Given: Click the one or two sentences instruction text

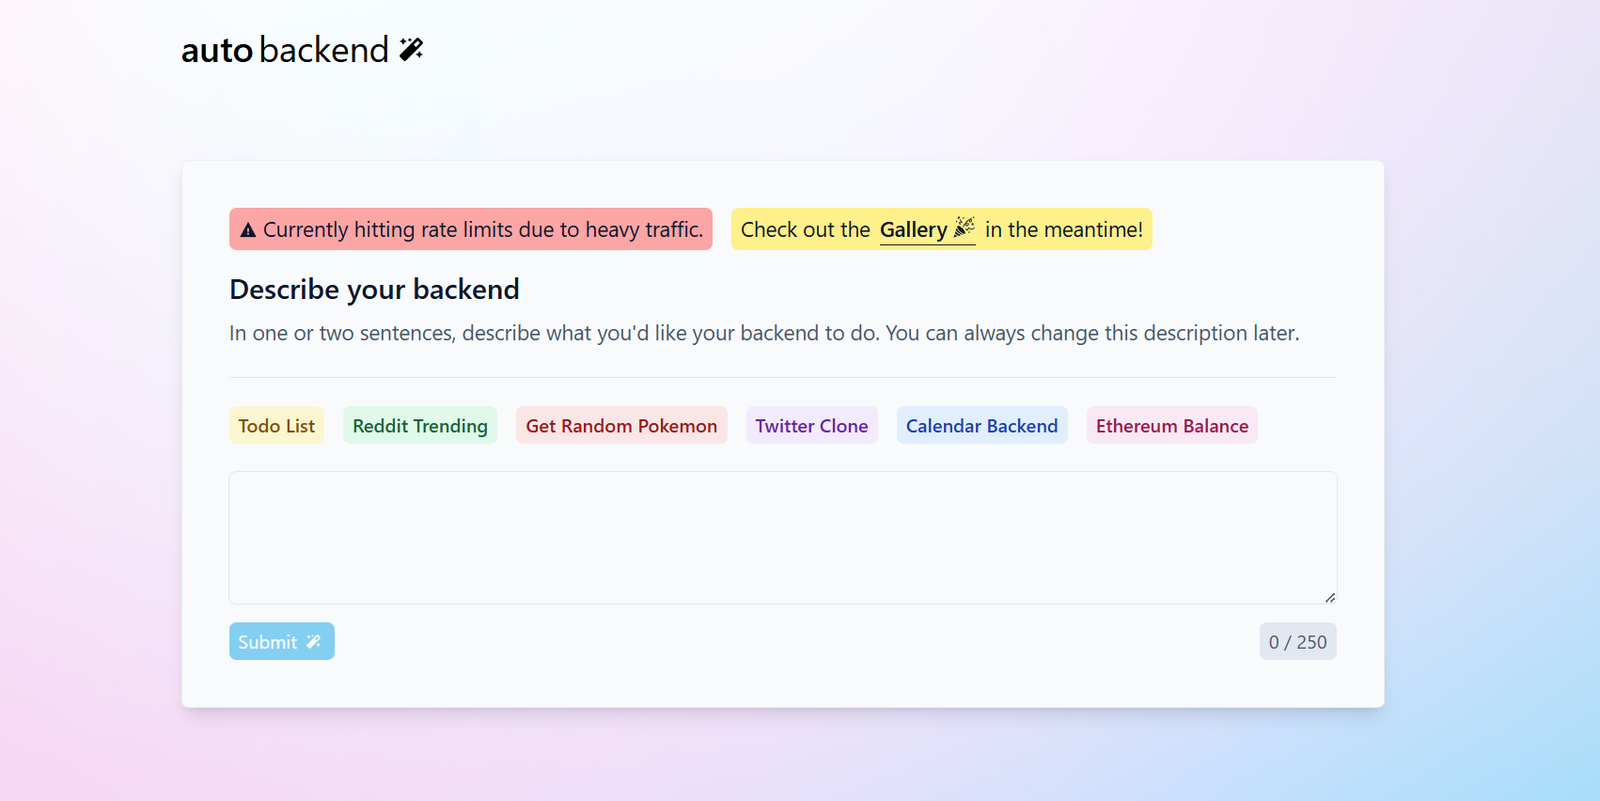Looking at the screenshot, I should [763, 333].
